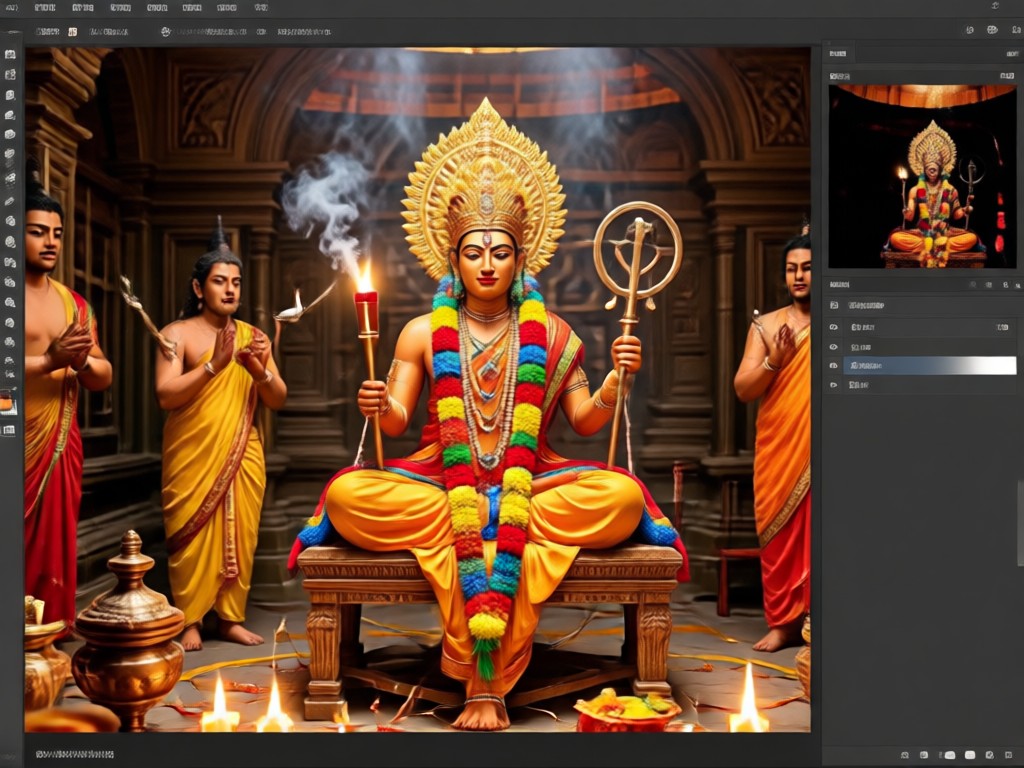The height and width of the screenshot is (768, 1024).
Task: Click the bottom-most icon in the left toolbar
Action: pyautogui.click(x=9, y=430)
